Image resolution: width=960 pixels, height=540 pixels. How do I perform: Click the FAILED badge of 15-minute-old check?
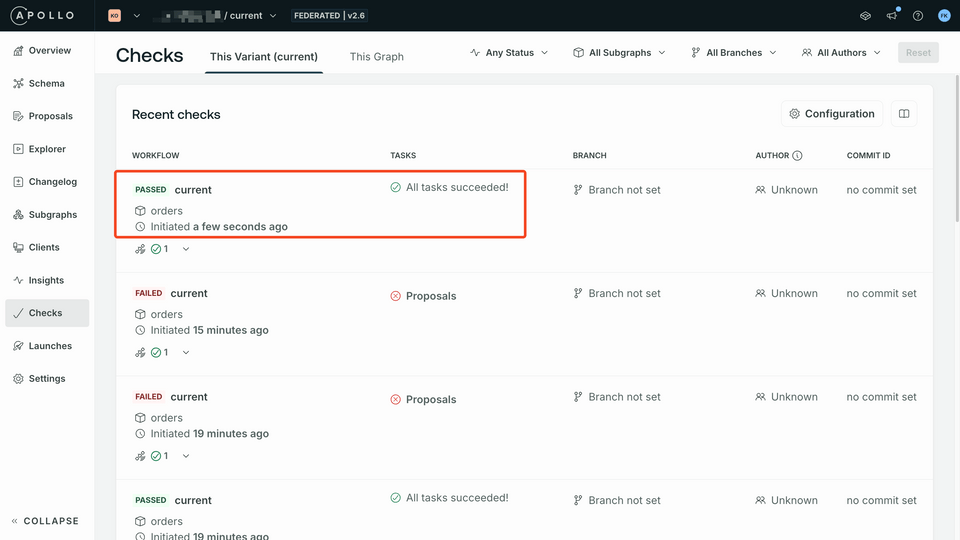(x=149, y=293)
